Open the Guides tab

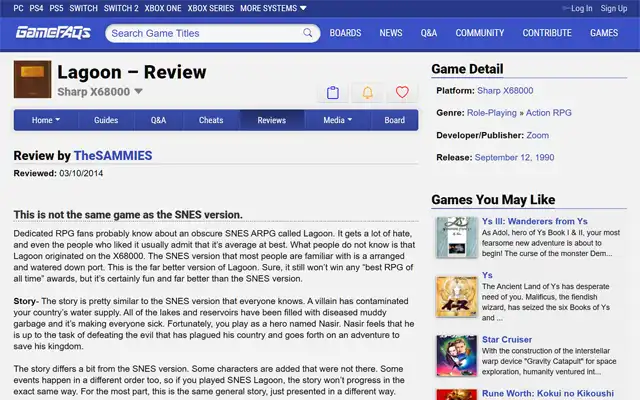click(x=106, y=120)
